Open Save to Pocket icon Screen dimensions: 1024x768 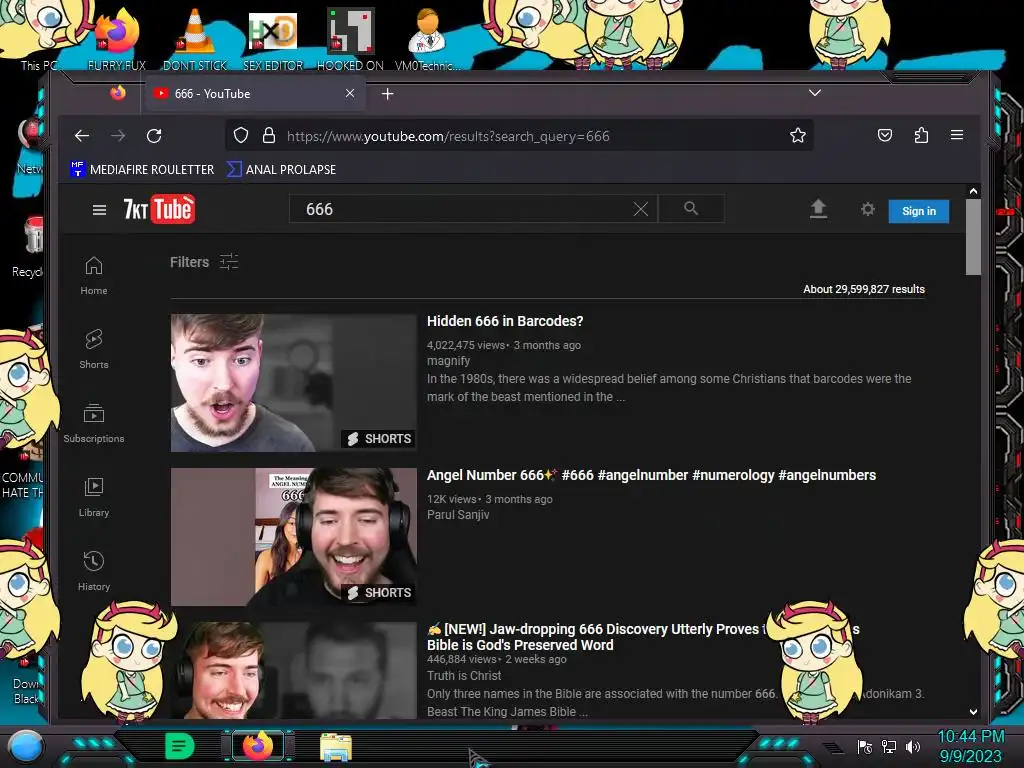[x=885, y=135]
